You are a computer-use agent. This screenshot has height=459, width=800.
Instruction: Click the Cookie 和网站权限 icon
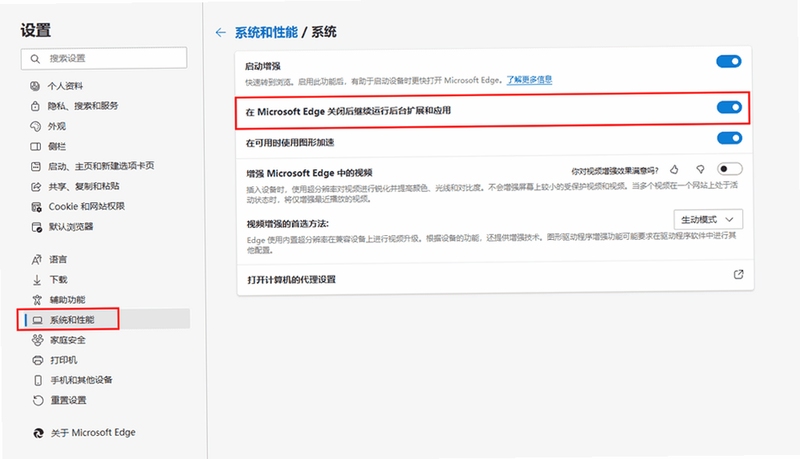tap(36, 207)
